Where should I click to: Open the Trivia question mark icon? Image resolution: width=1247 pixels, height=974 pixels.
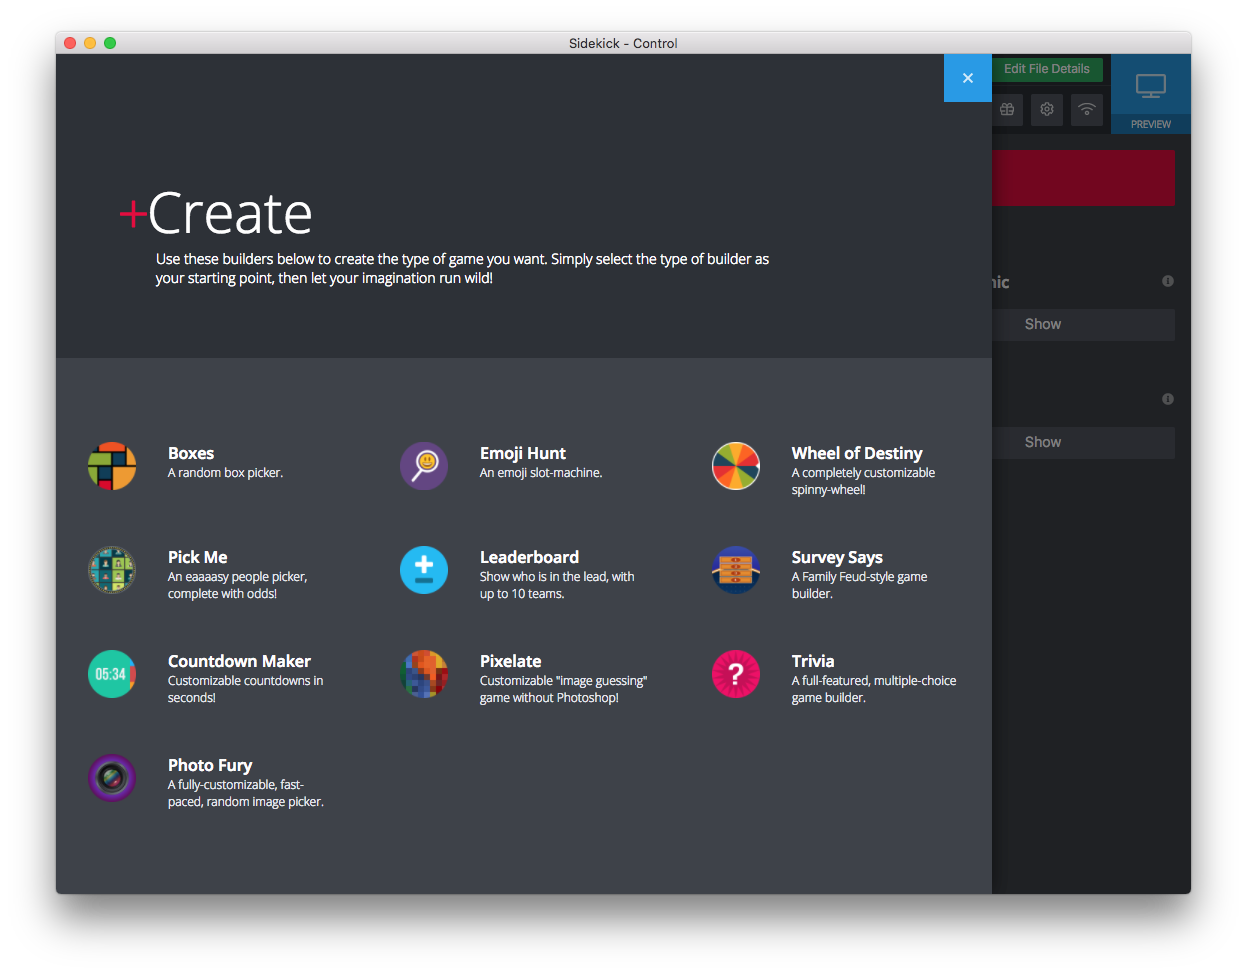pyautogui.click(x=736, y=674)
